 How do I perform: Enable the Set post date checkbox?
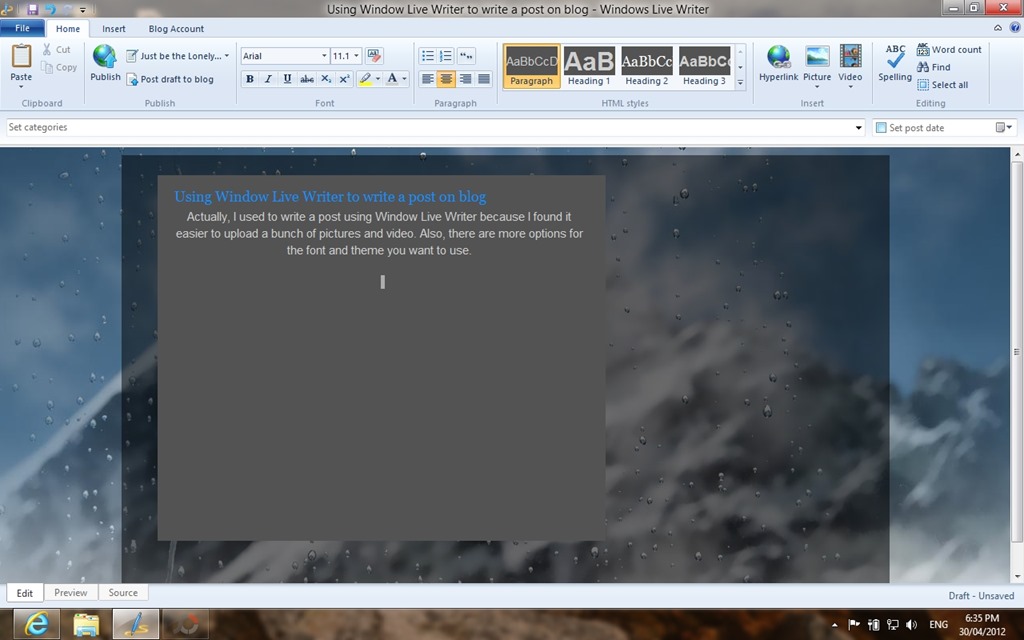(x=881, y=127)
